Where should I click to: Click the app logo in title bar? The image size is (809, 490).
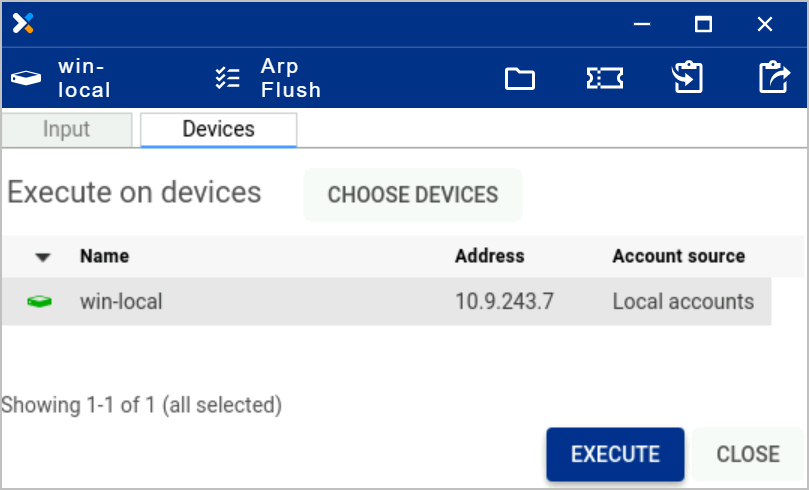click(x=23, y=24)
